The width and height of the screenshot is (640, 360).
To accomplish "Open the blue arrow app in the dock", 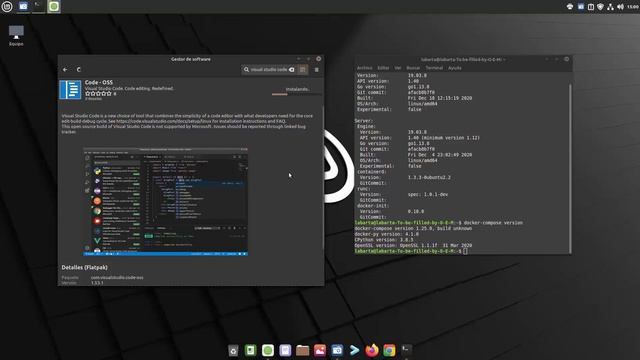I will click(x=355, y=350).
